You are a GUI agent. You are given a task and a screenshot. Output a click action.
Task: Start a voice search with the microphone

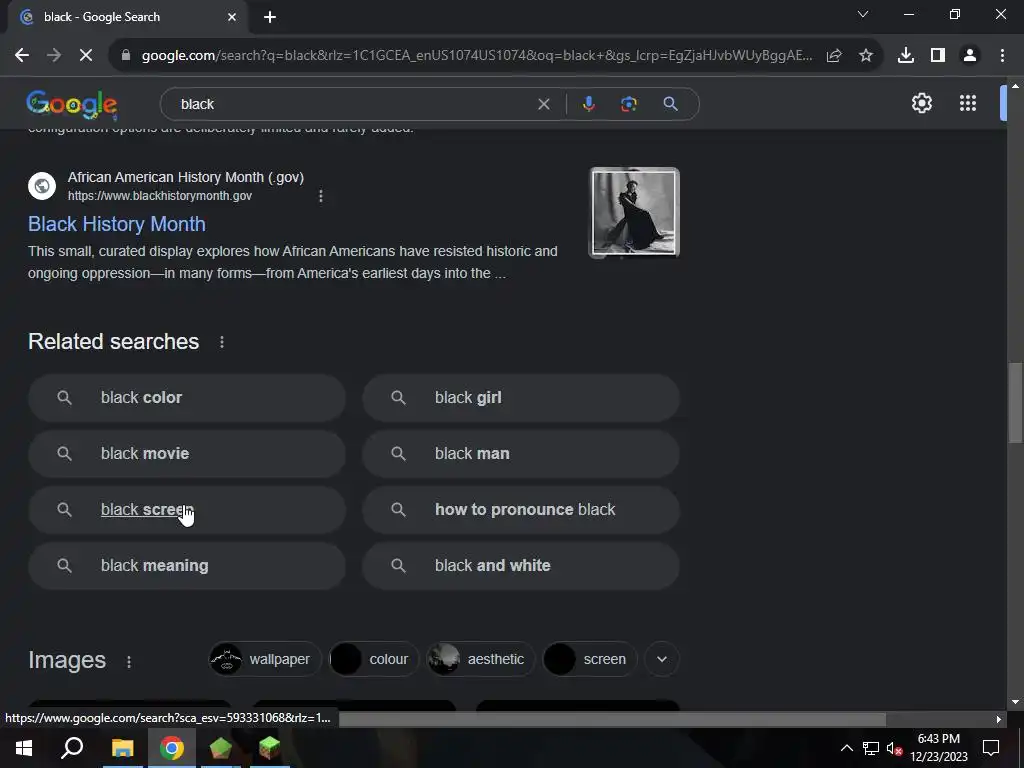[588, 104]
